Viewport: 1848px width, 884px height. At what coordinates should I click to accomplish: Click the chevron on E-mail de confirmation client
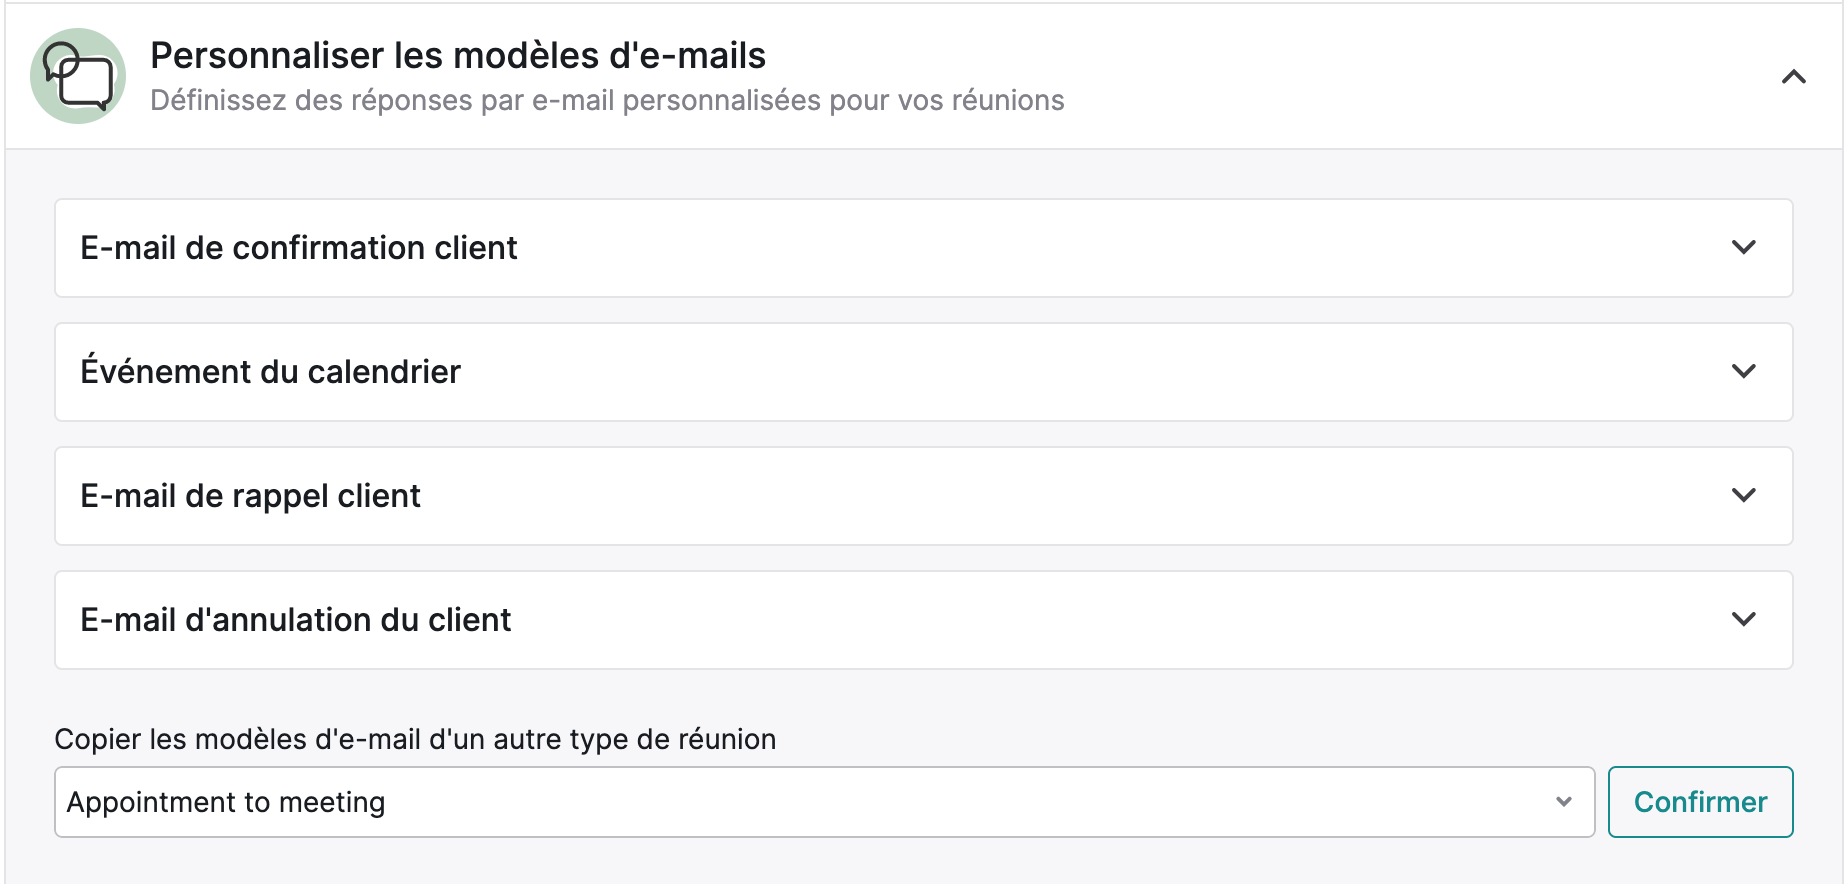tap(1744, 247)
